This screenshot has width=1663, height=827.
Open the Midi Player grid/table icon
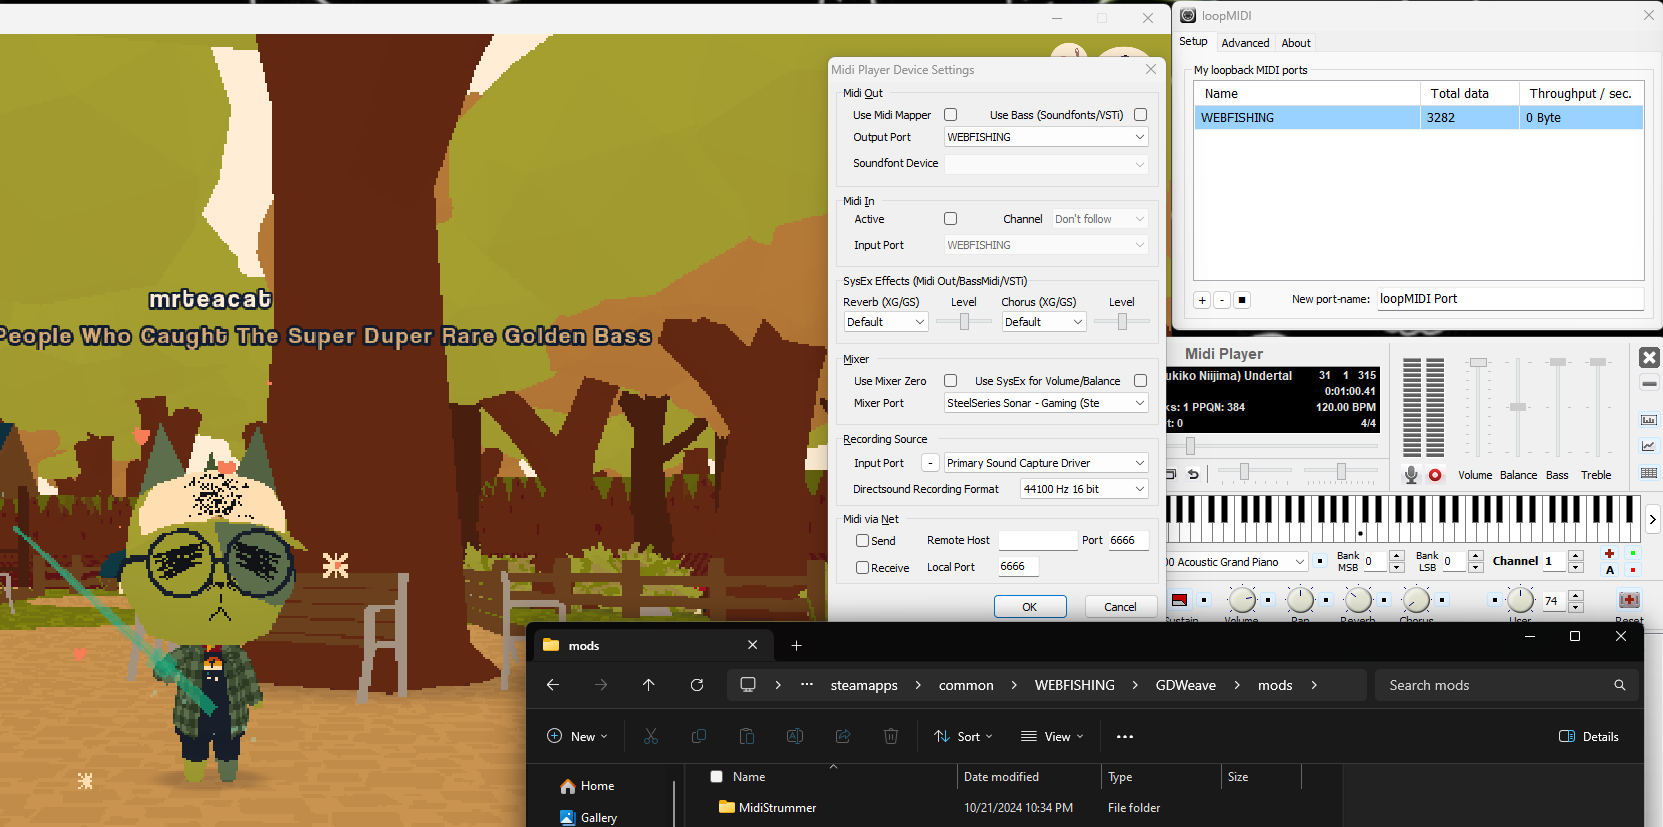pyautogui.click(x=1649, y=473)
